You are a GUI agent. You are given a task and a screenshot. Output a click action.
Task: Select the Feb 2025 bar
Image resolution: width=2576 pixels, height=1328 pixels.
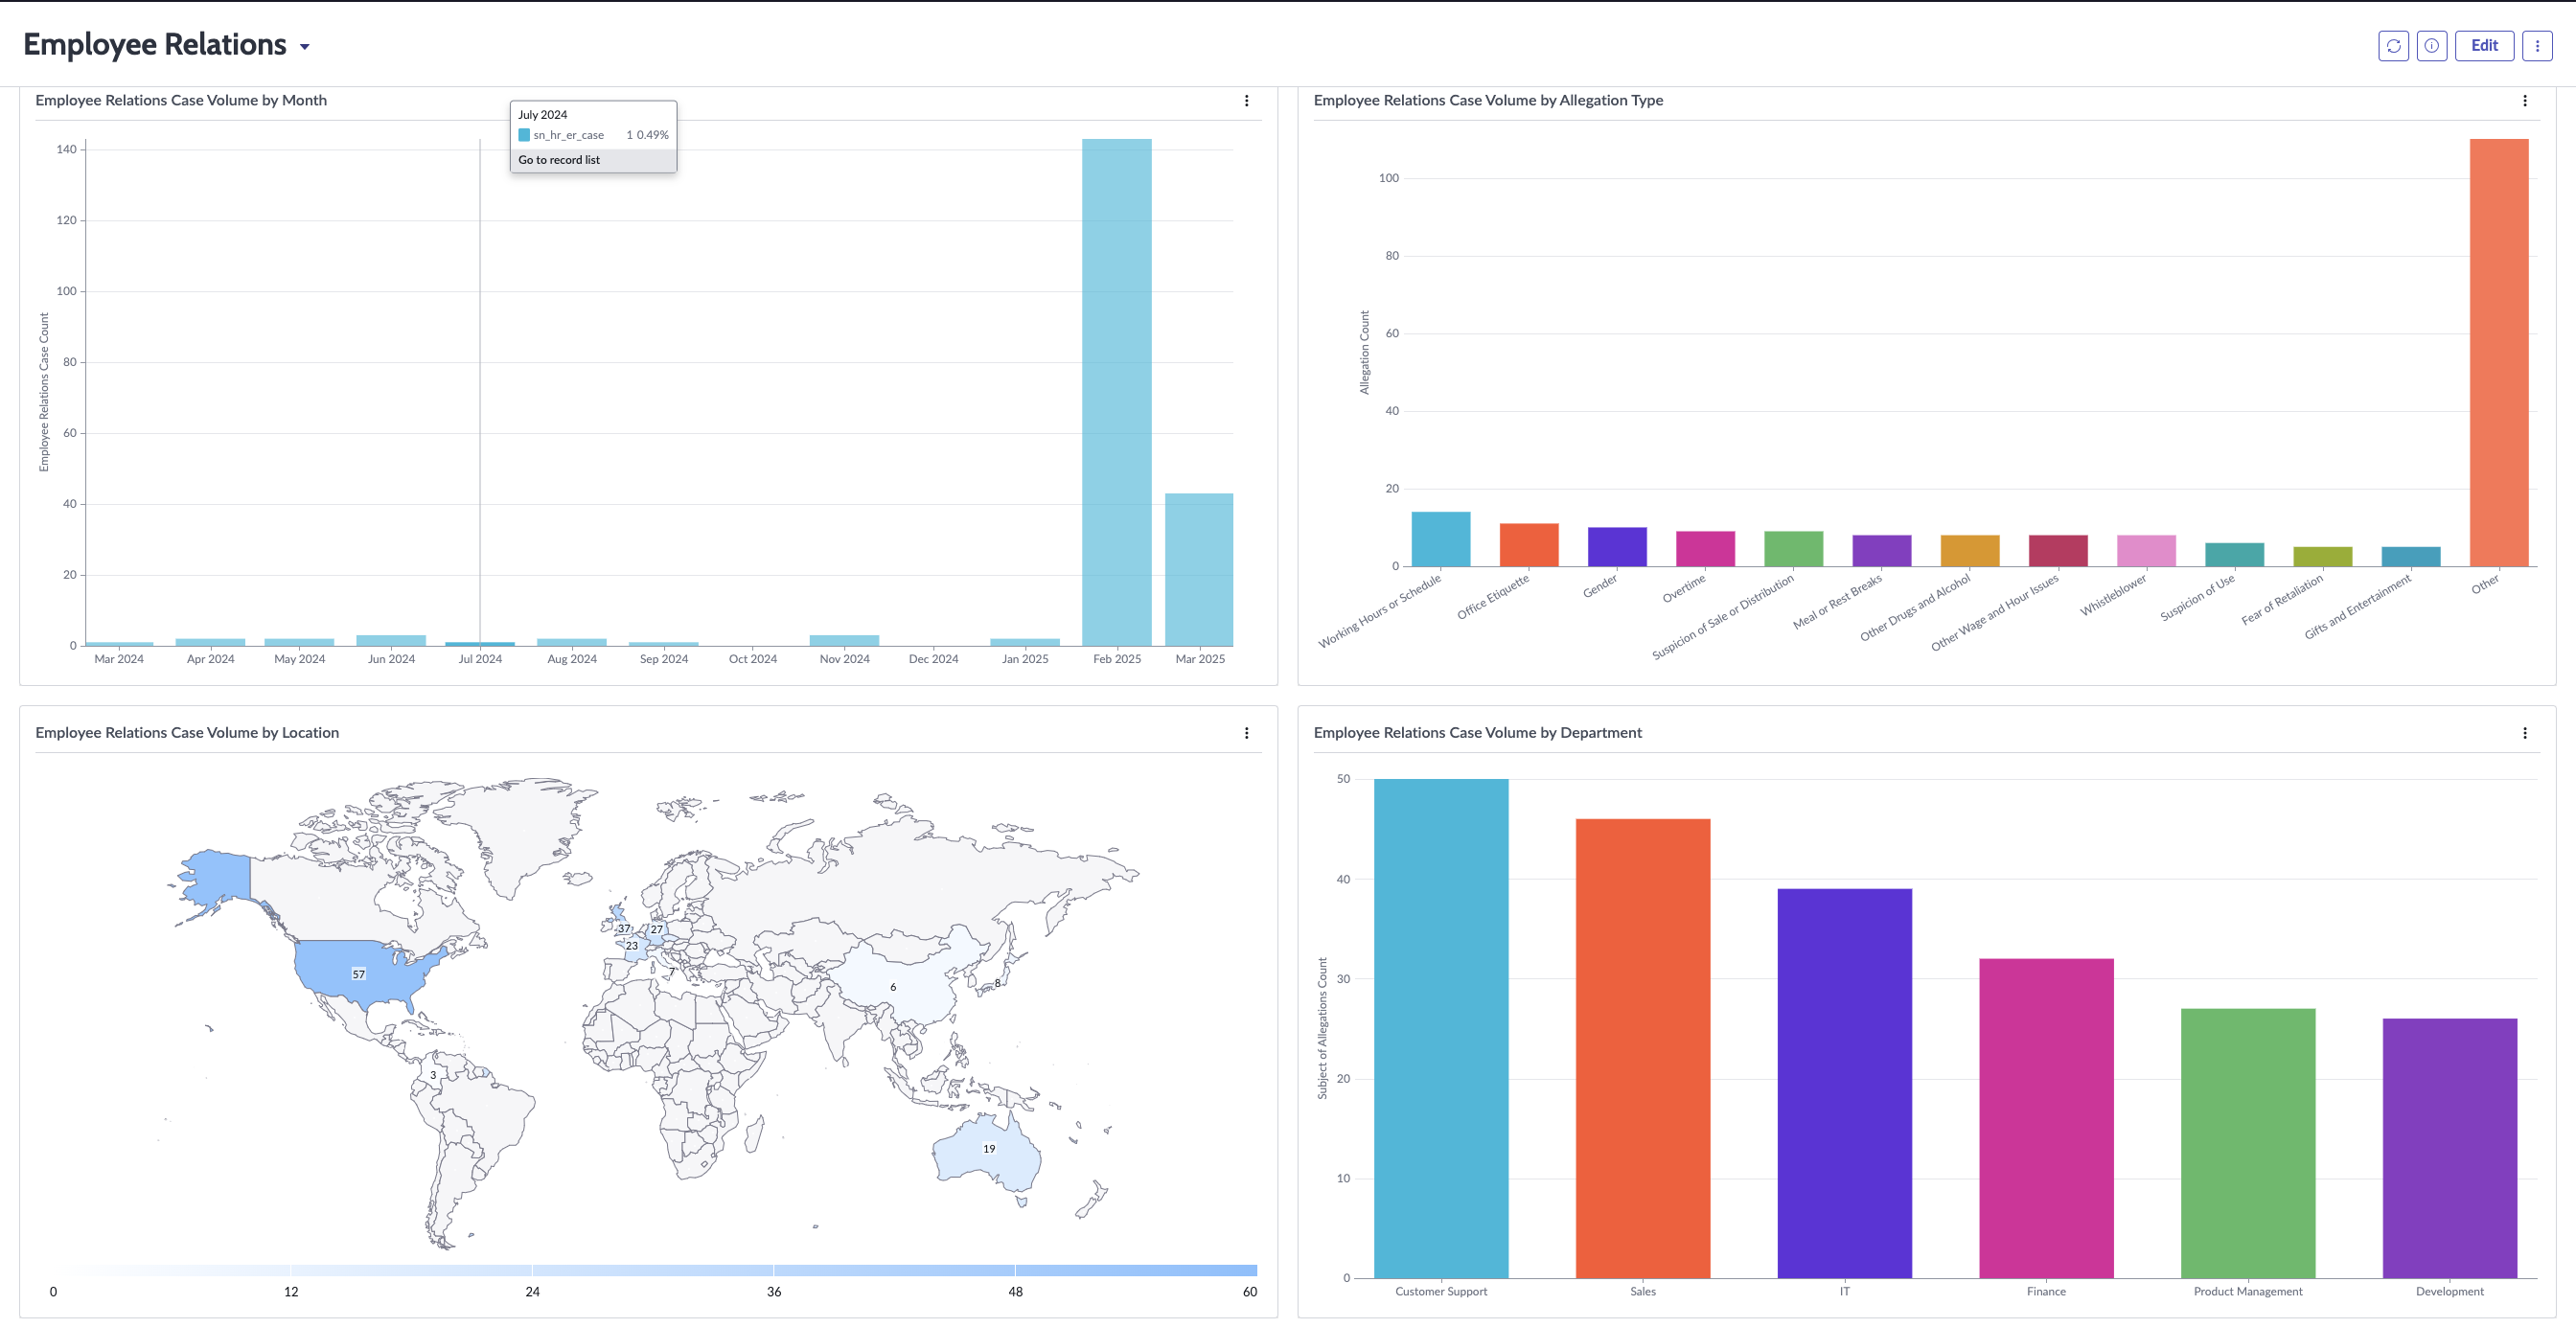1116,392
